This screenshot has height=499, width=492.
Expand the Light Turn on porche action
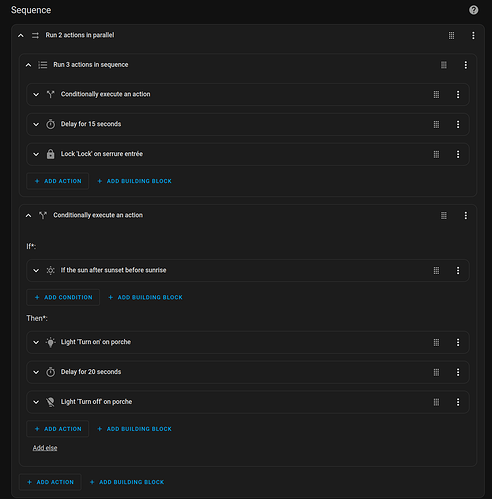[36, 342]
